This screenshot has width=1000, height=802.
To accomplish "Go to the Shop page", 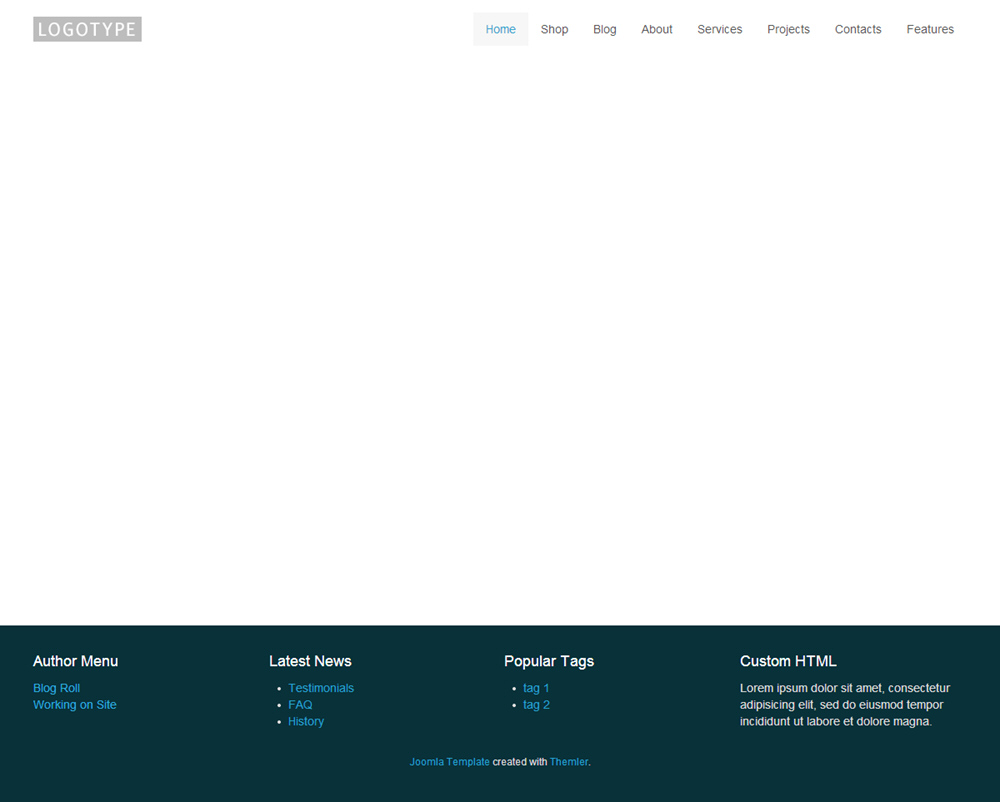I will 554,29.
